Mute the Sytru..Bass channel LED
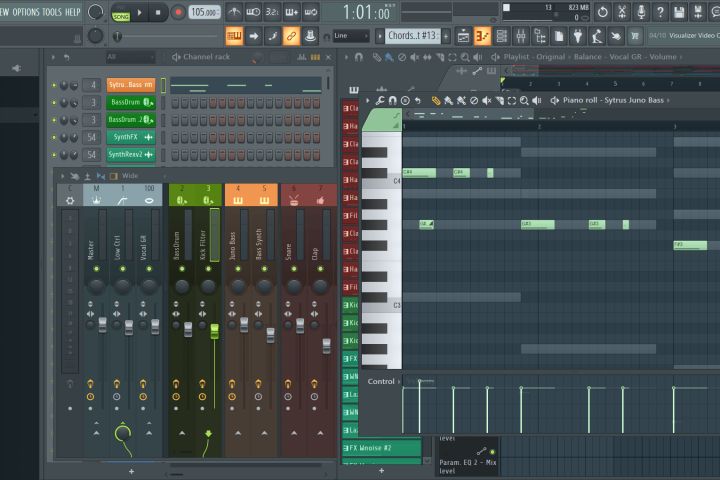This screenshot has width=720, height=480. [x=54, y=85]
